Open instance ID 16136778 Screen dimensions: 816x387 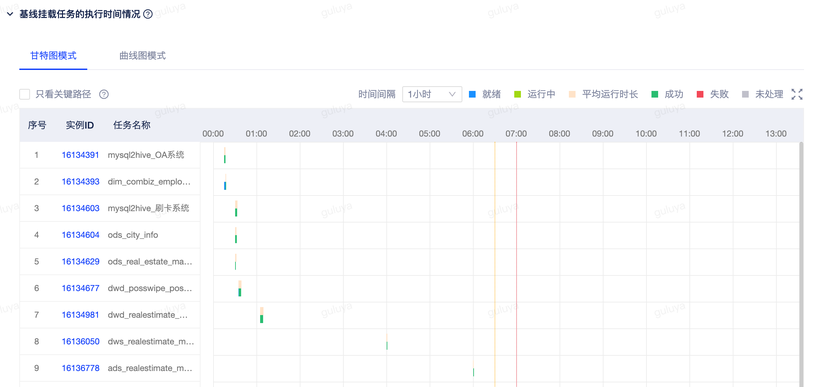click(80, 368)
